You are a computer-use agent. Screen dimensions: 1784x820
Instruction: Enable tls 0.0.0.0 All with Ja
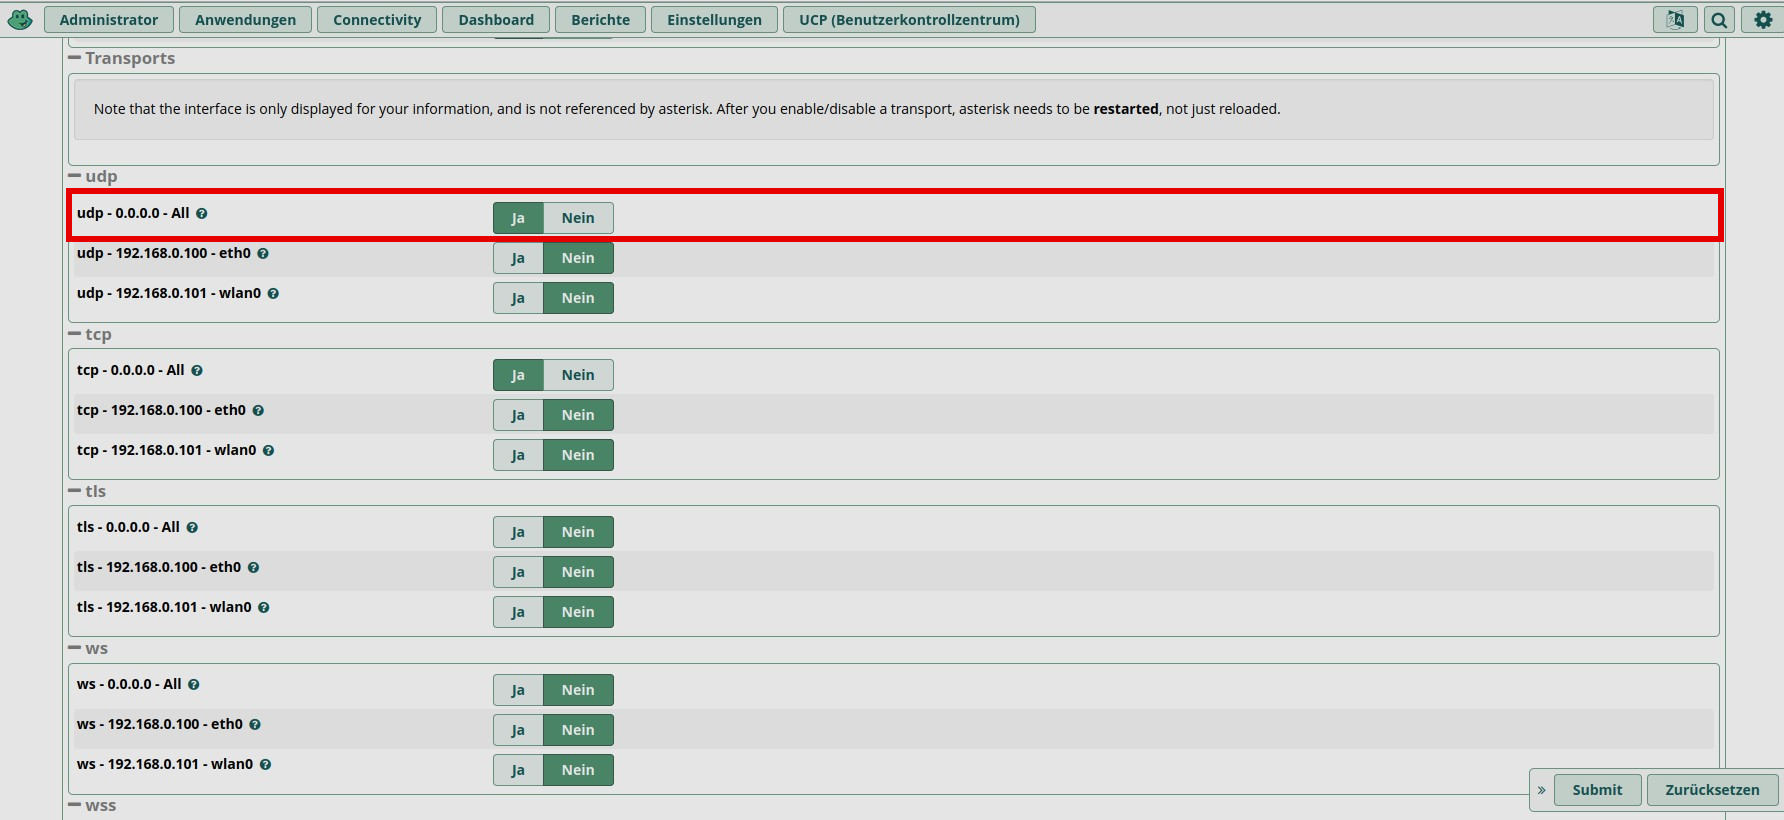[x=518, y=532]
